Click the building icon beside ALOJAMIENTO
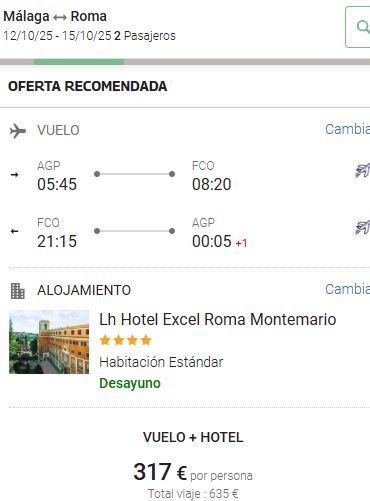This screenshot has width=370, height=501. [x=17, y=291]
